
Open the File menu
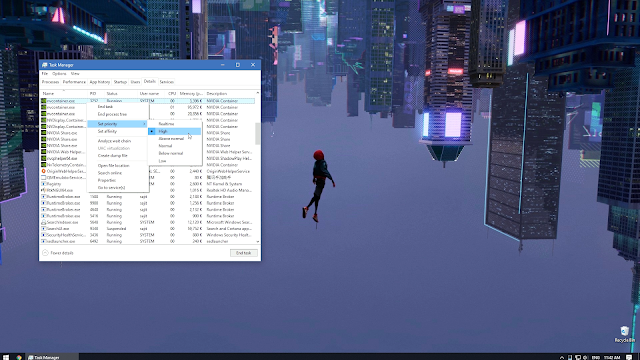(44, 74)
